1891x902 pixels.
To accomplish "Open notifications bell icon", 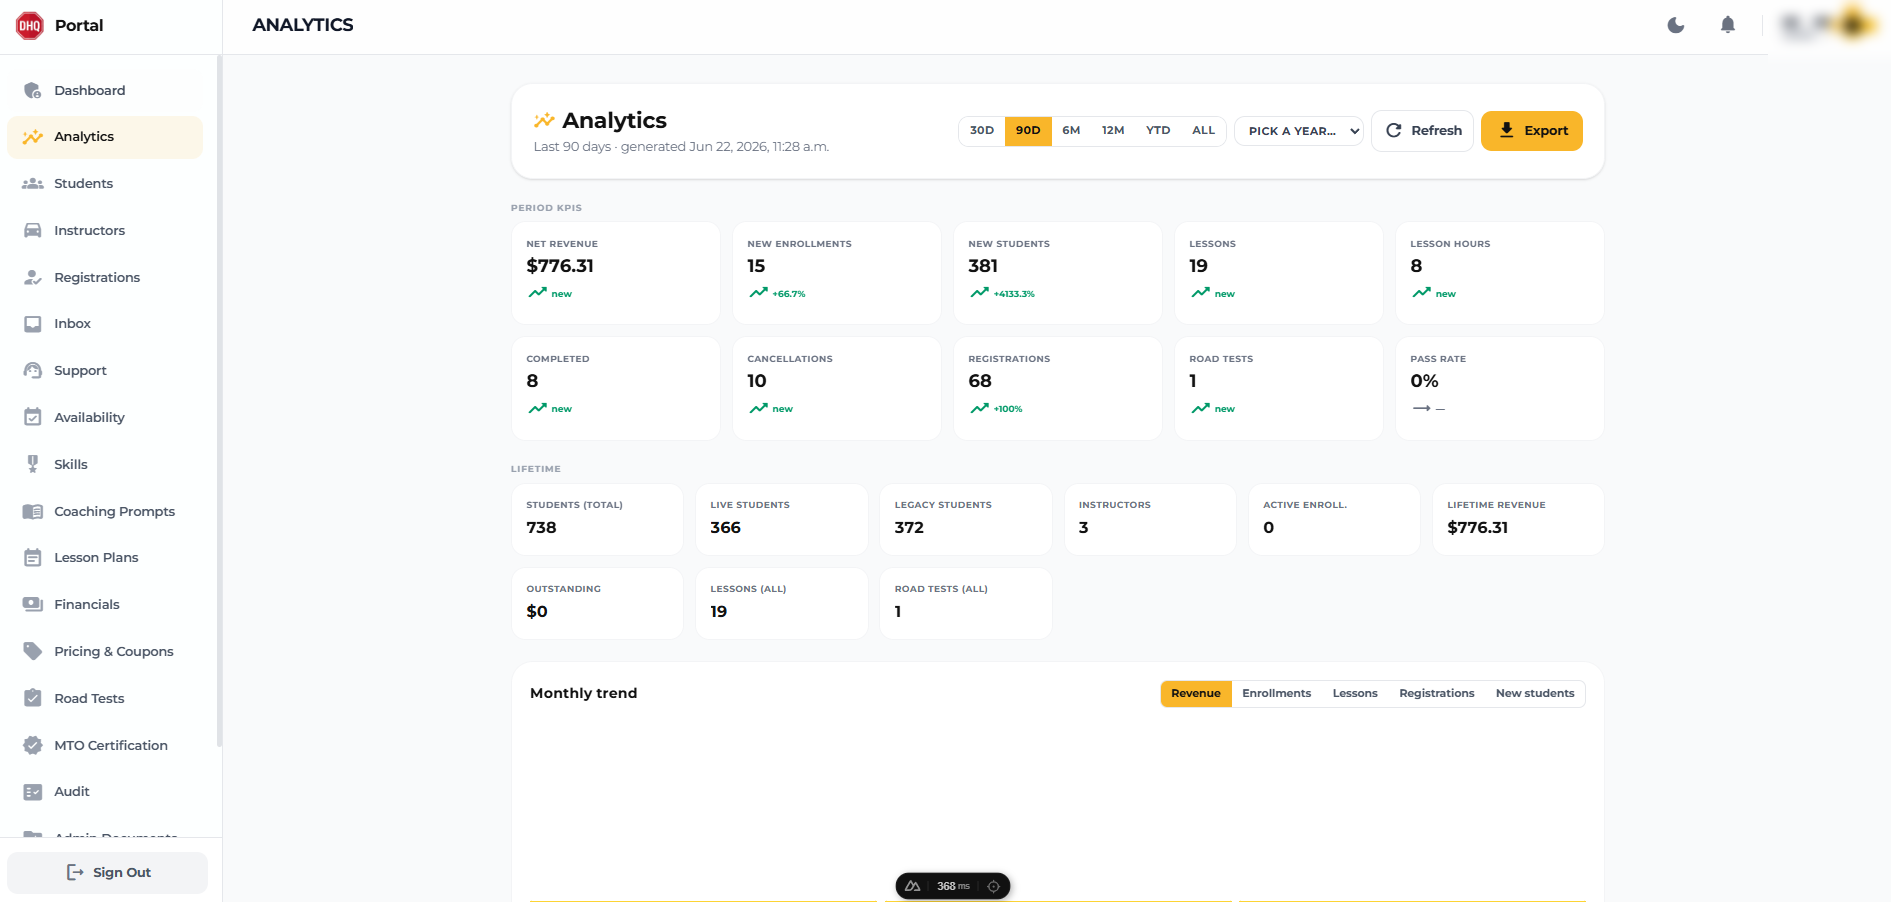I will pyautogui.click(x=1728, y=25).
